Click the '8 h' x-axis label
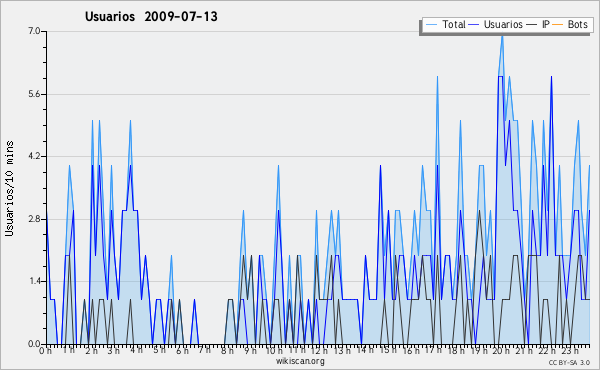 [x=227, y=350]
